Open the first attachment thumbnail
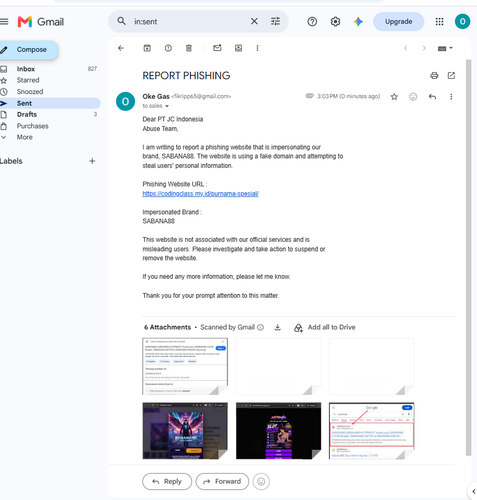 coord(185,366)
